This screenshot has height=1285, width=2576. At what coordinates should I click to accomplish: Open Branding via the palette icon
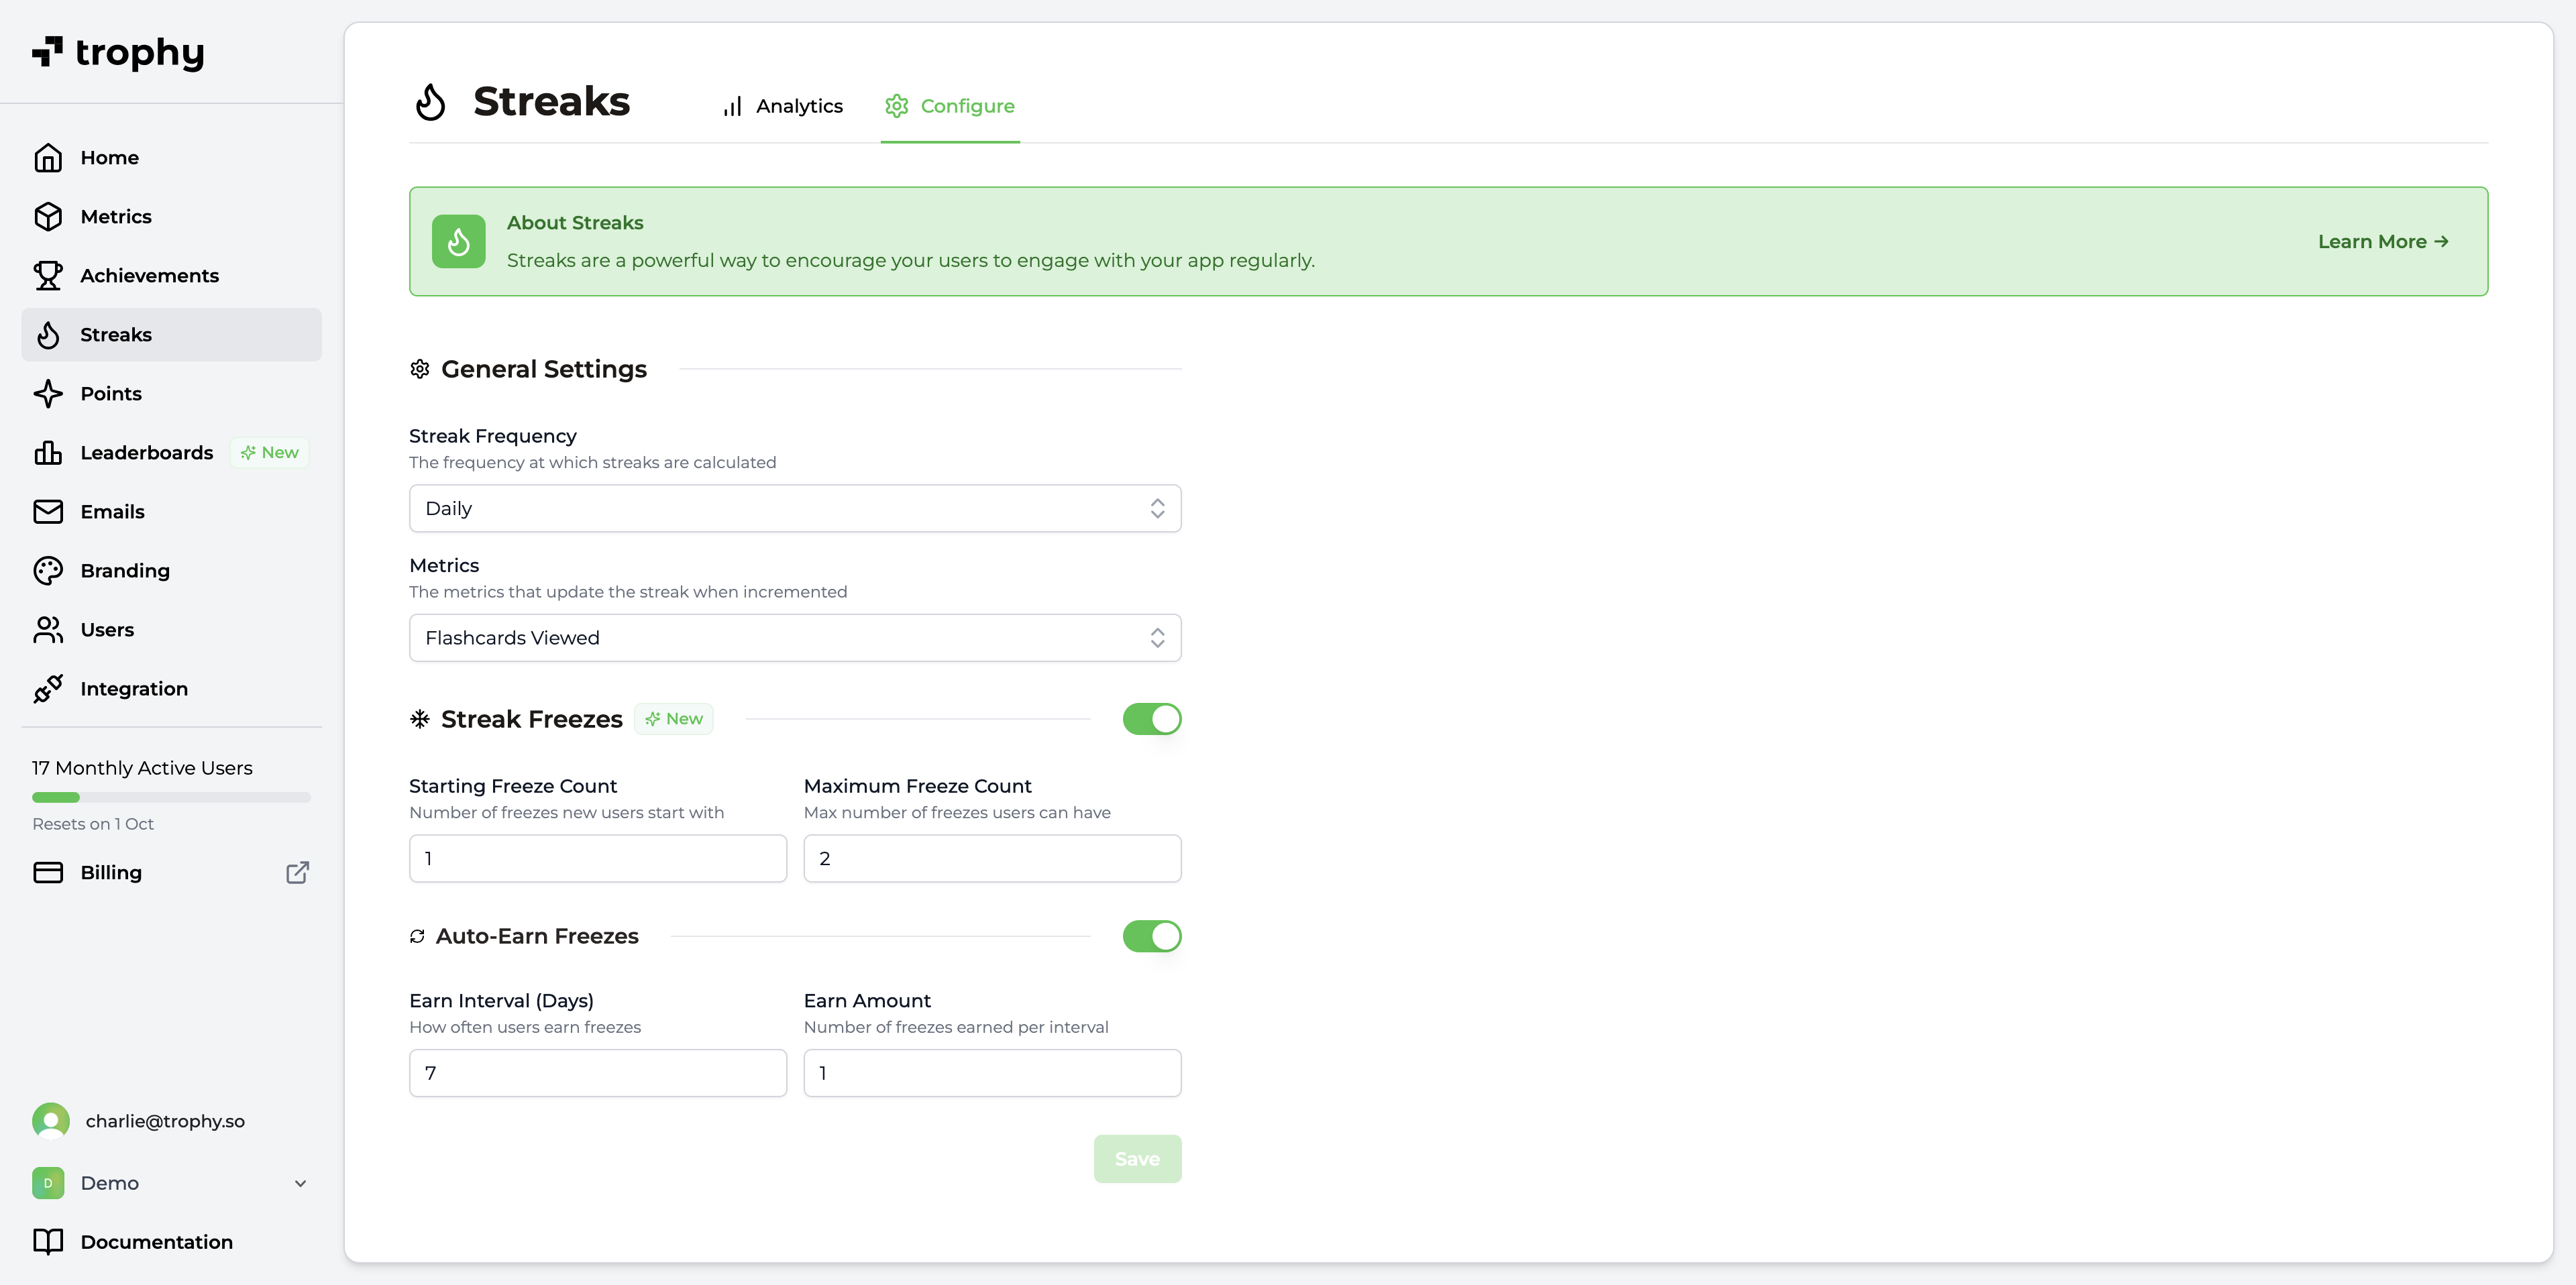pyautogui.click(x=48, y=571)
